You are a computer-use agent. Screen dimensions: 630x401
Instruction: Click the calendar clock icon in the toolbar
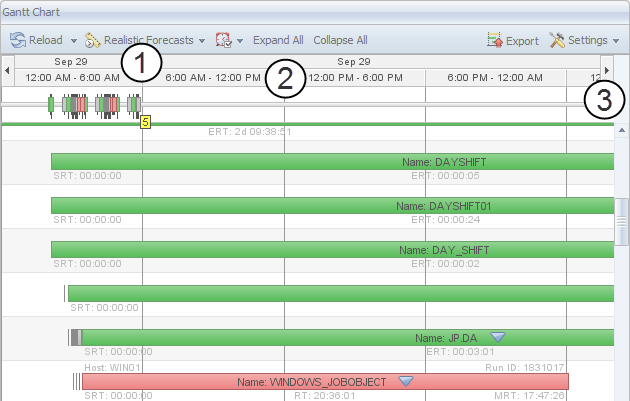[224, 40]
